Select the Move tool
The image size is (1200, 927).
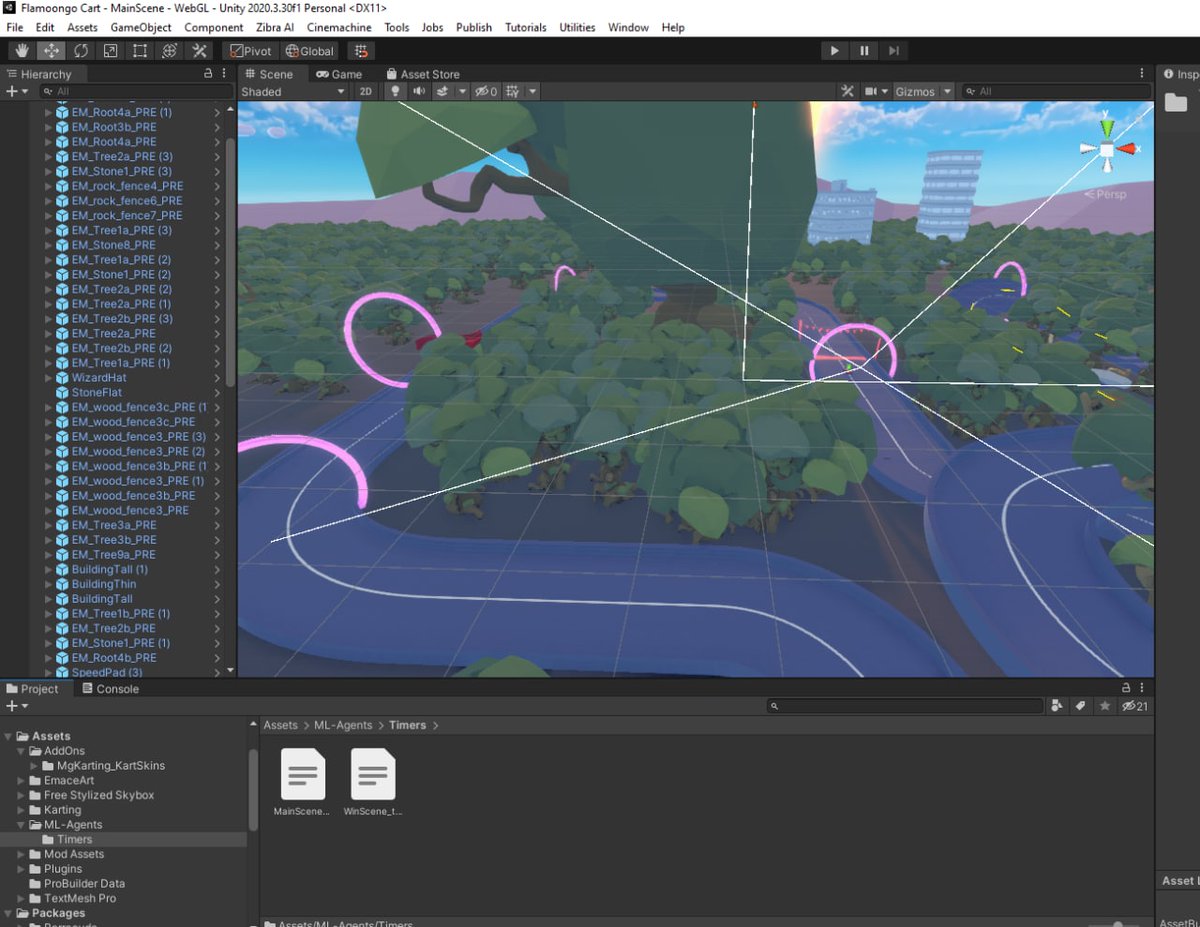coord(51,51)
